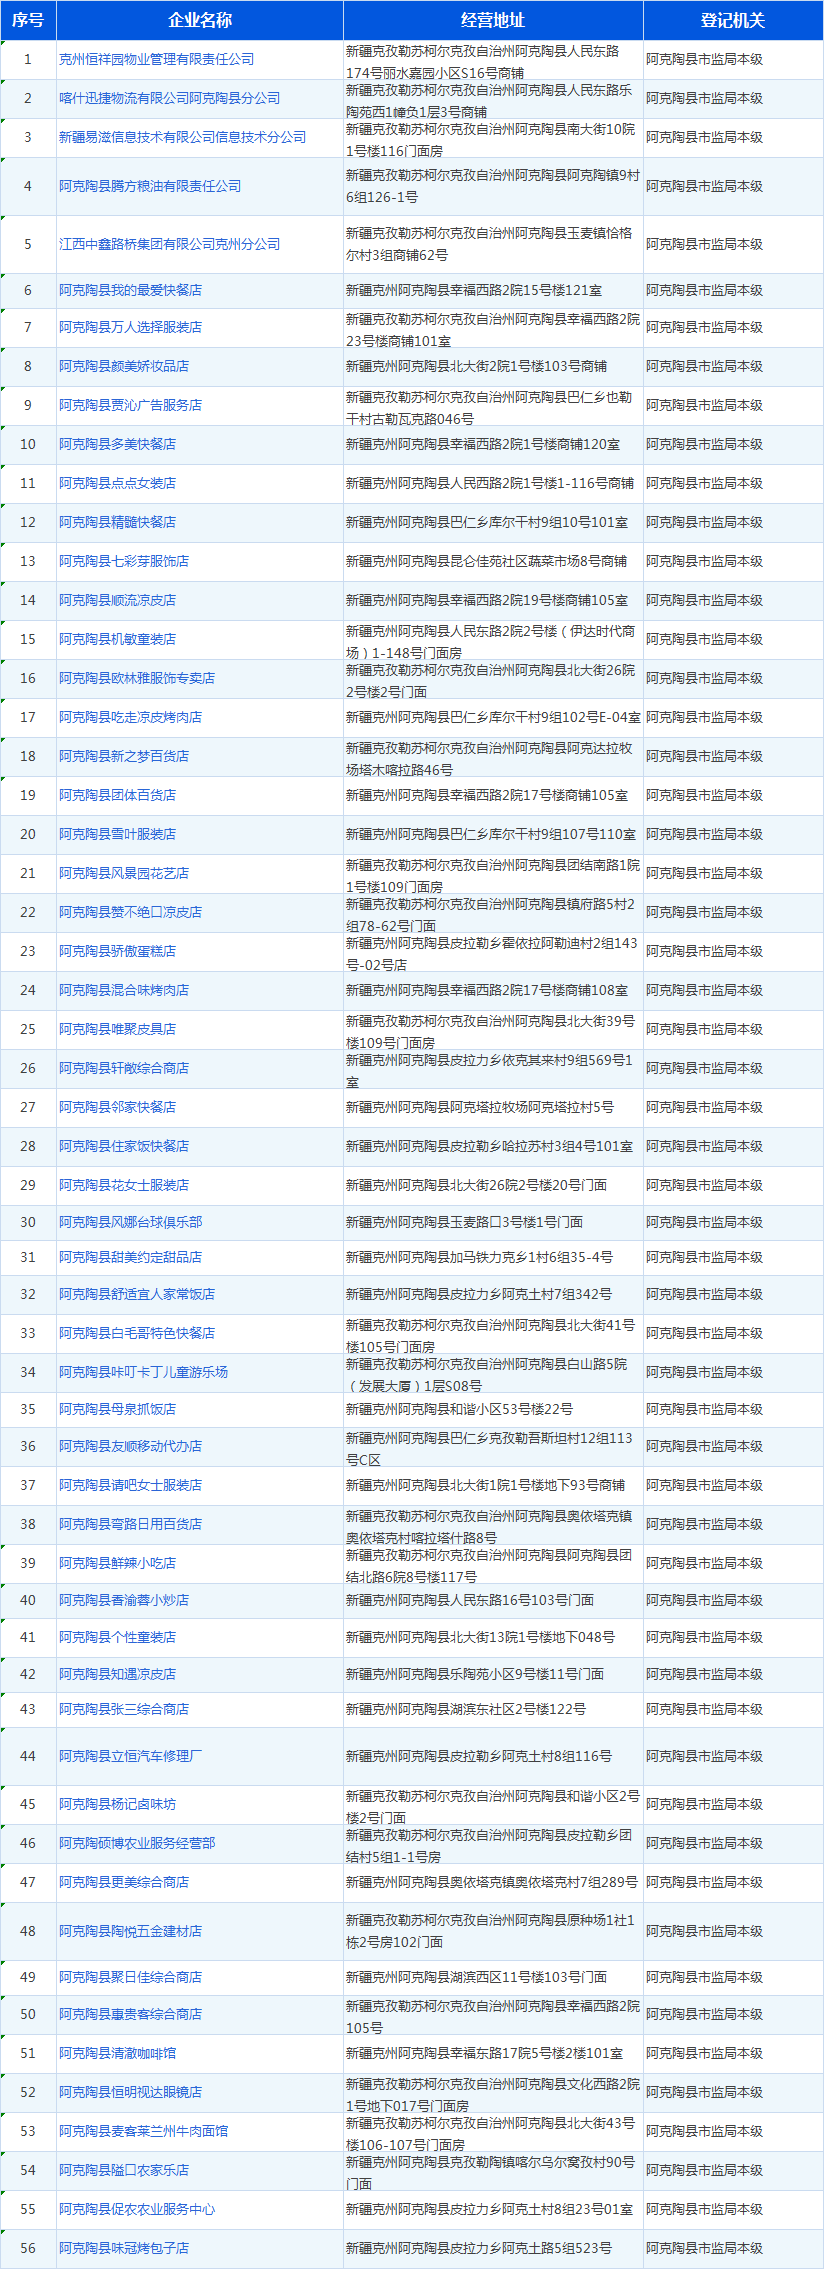Click 阿克陶县立恒汽车修理厂 link

(x=131, y=1756)
